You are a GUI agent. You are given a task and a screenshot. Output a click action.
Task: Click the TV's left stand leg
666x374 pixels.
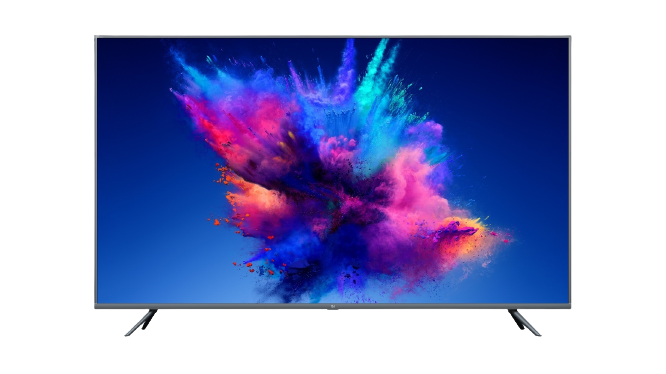click(141, 322)
